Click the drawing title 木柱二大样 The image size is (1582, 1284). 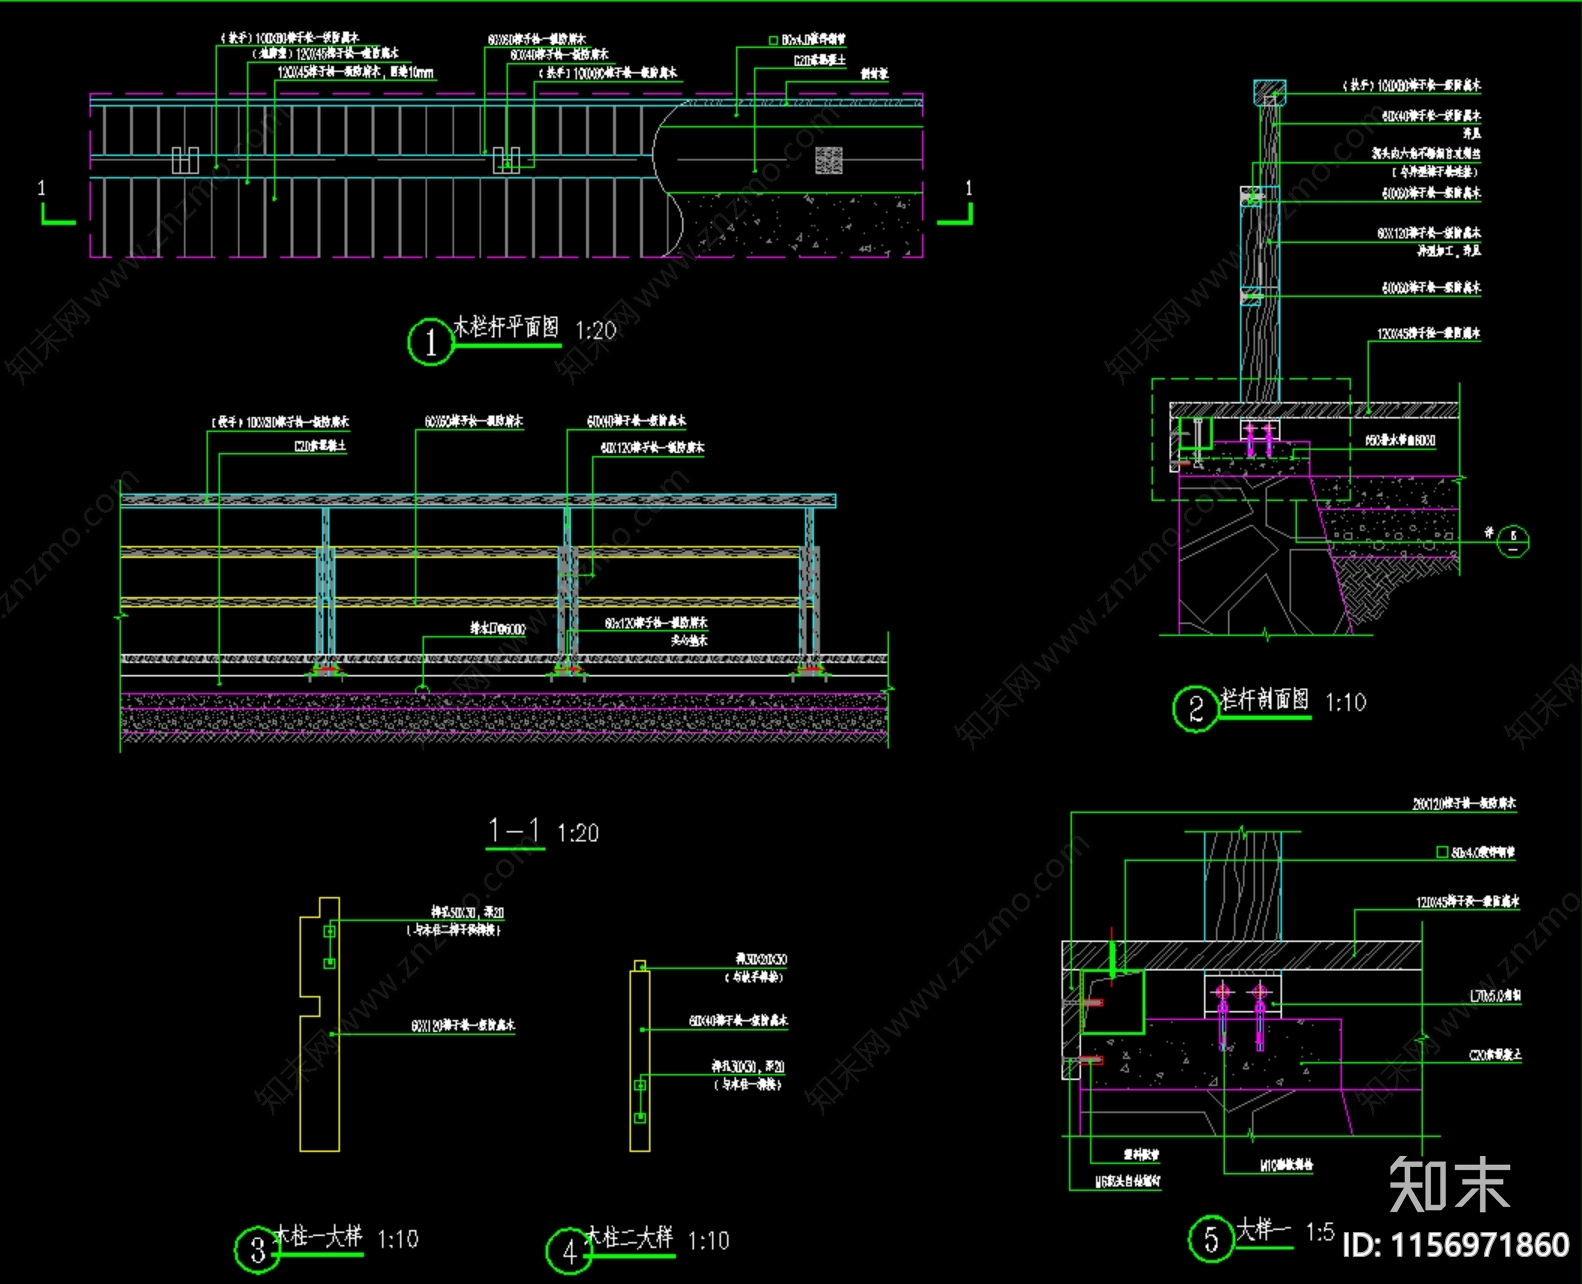pyautogui.click(x=630, y=1237)
